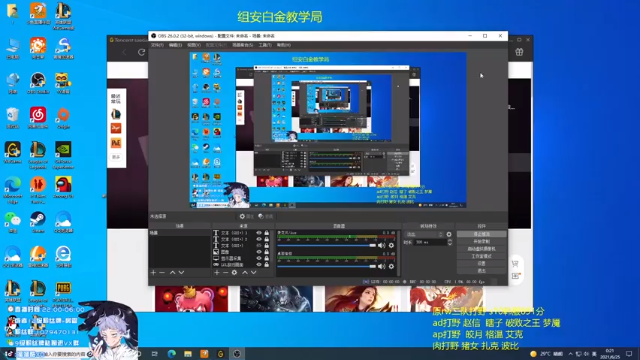Screen dimensions: 640x360
Task: Move scene down in scenes list
Action: [181, 272]
